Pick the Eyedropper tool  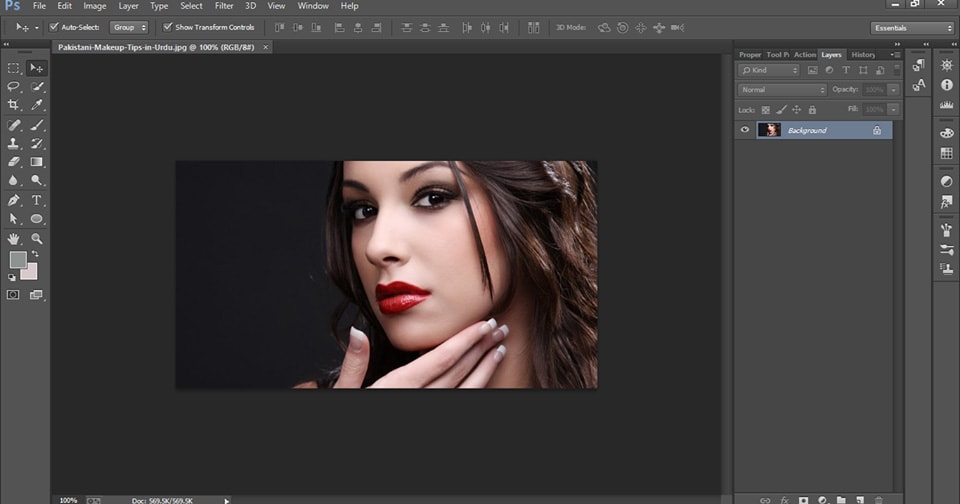37,105
